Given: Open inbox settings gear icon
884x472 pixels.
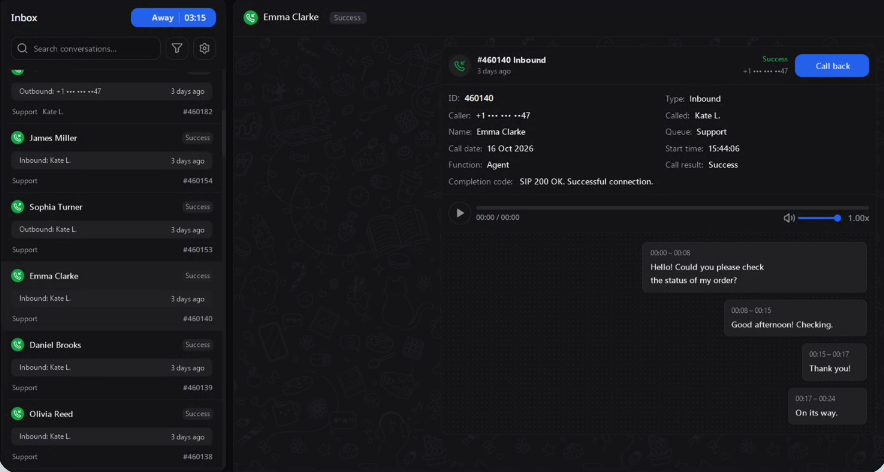Looking at the screenshot, I should [x=205, y=48].
